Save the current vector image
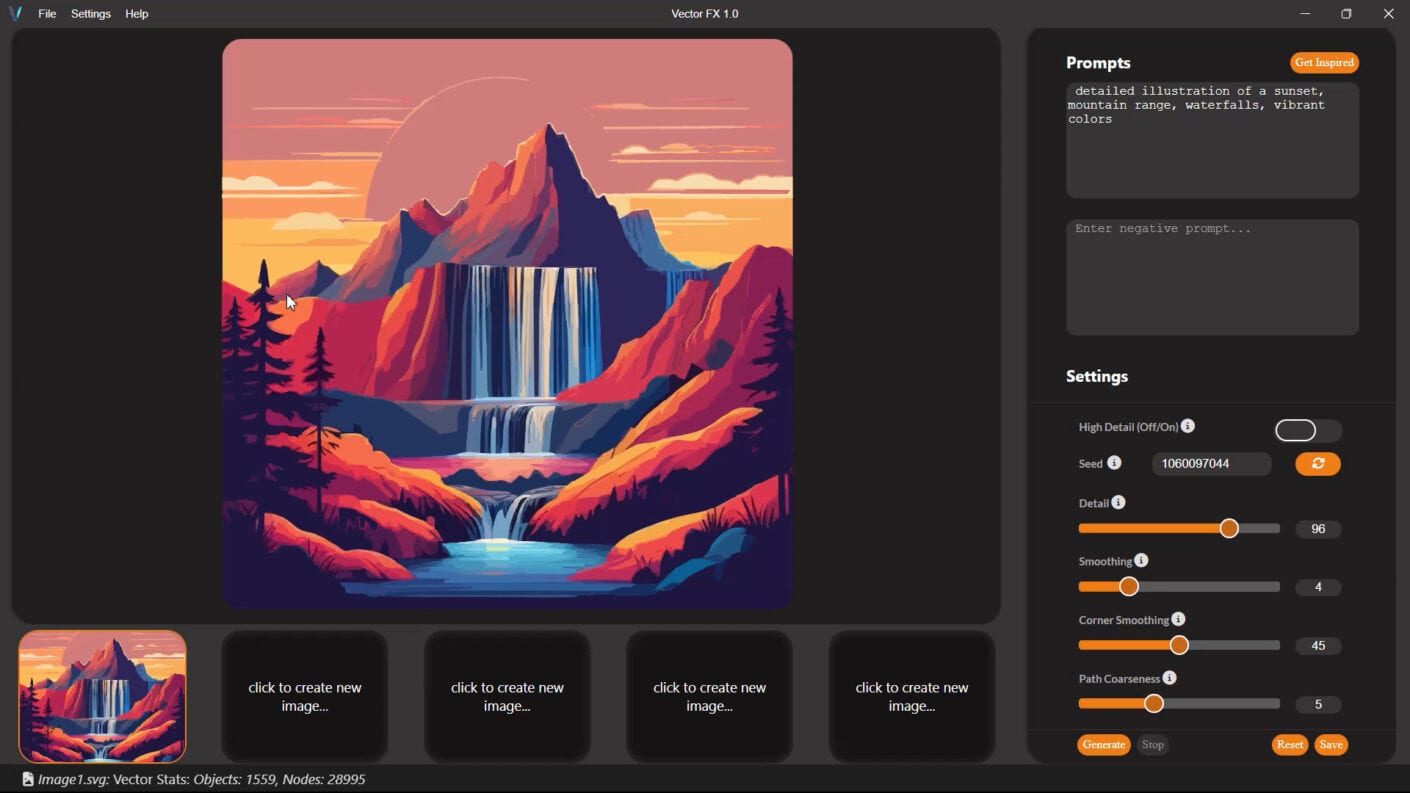Screen dimensions: 1410x793 (x=1331, y=744)
